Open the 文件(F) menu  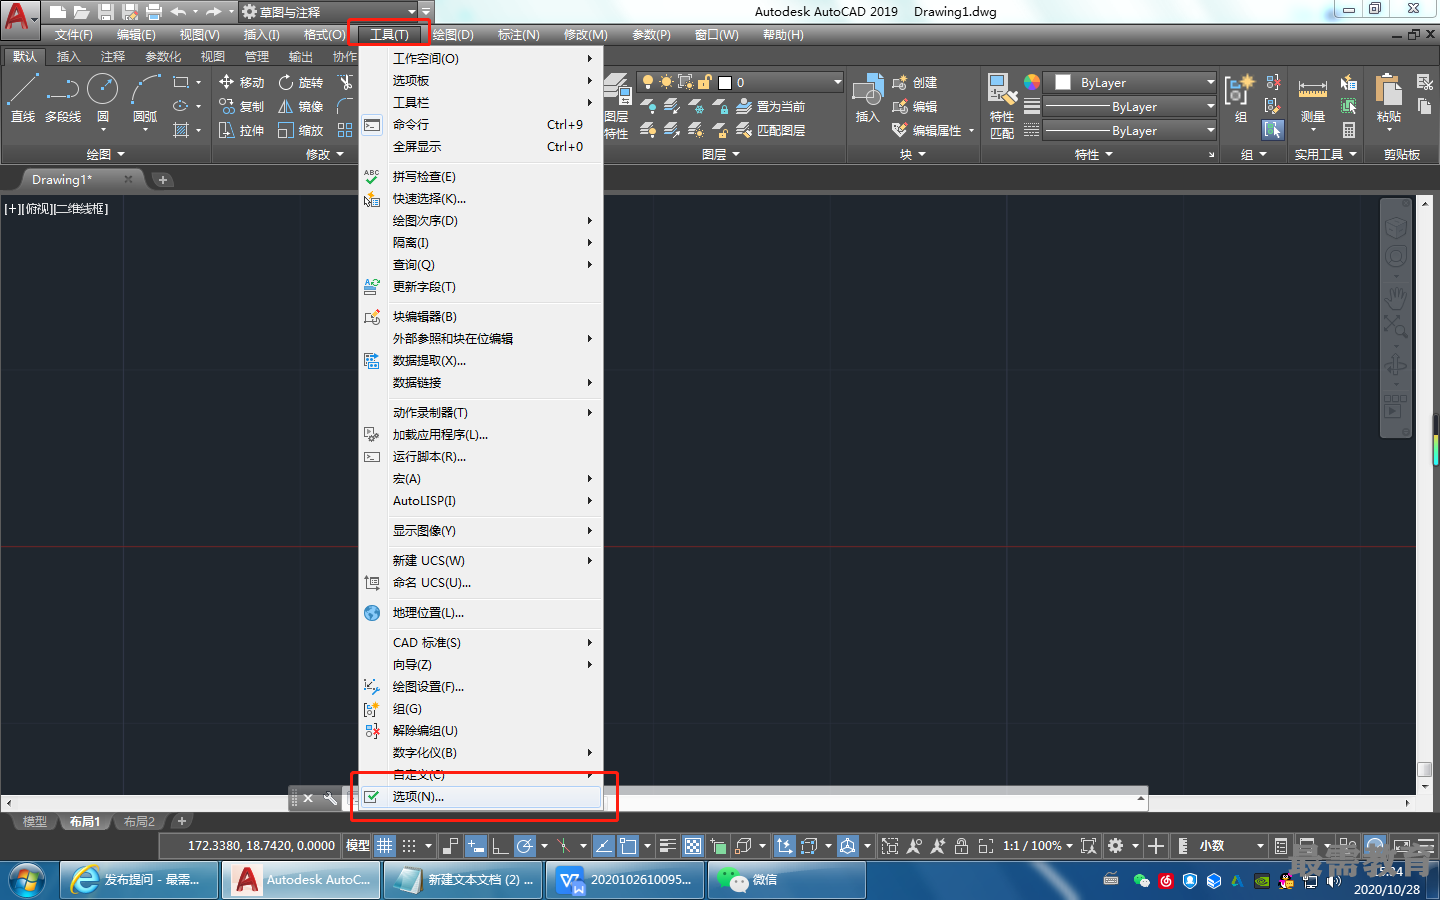click(x=74, y=35)
